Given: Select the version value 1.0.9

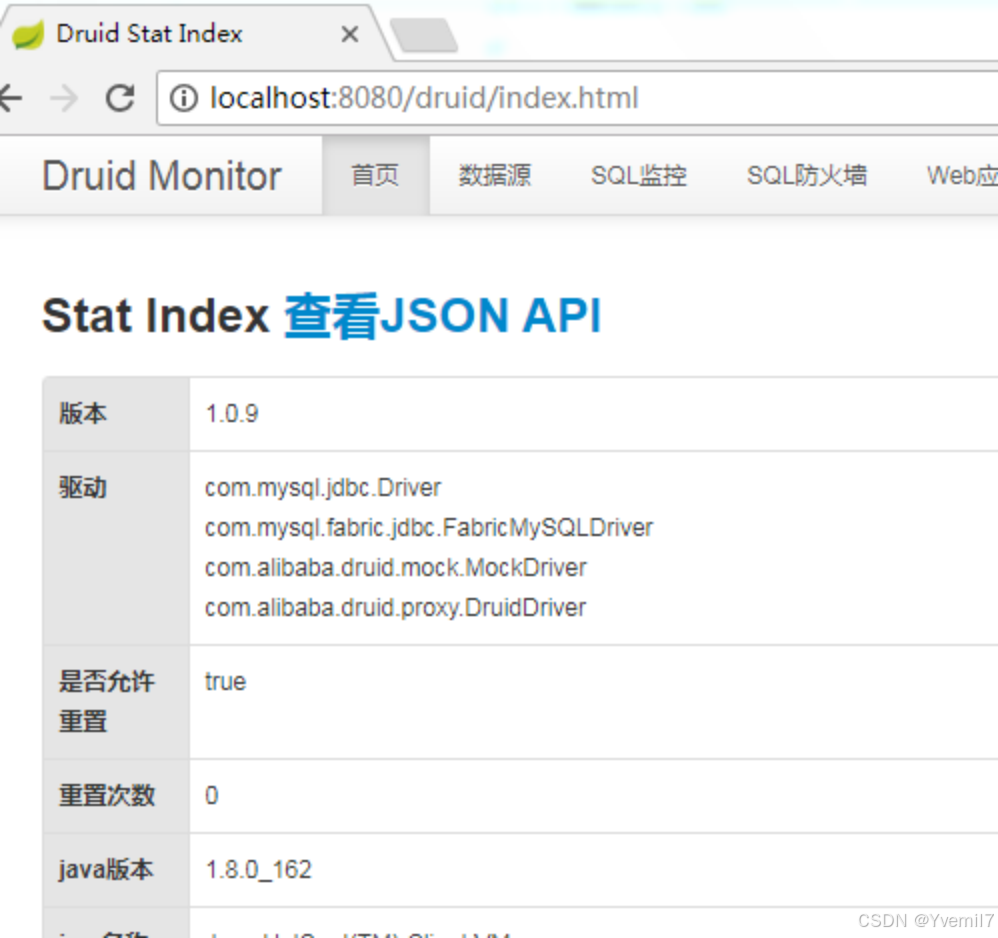Looking at the screenshot, I should [232, 414].
